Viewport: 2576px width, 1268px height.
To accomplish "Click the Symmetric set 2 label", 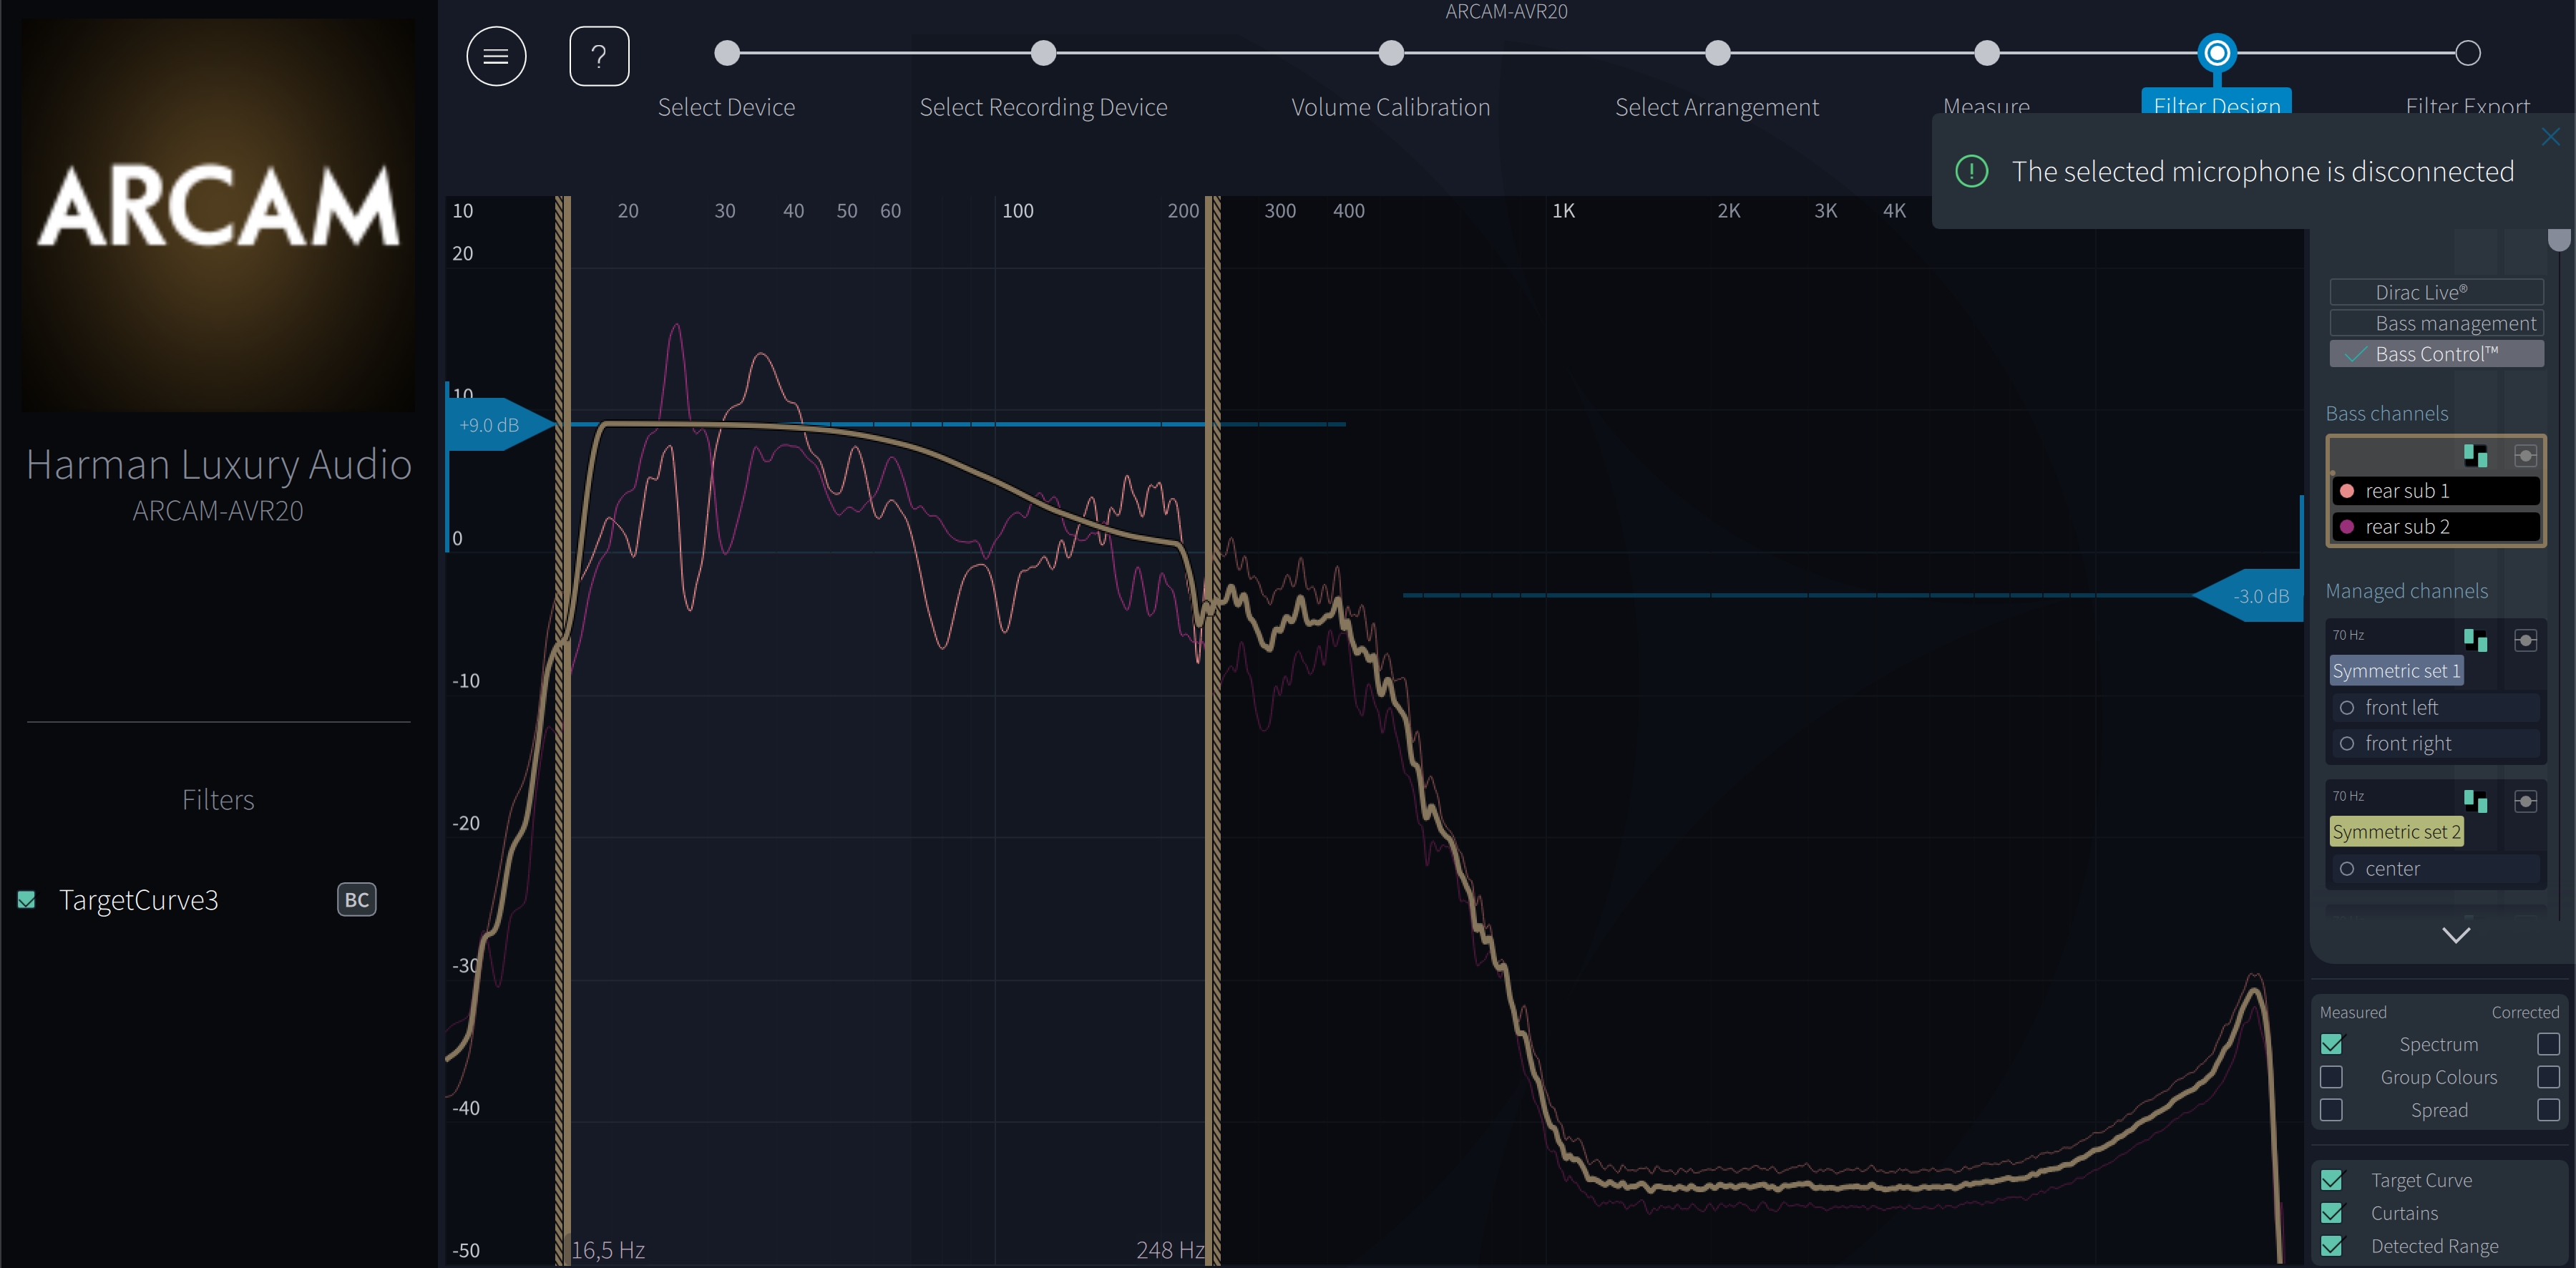I will (2396, 832).
